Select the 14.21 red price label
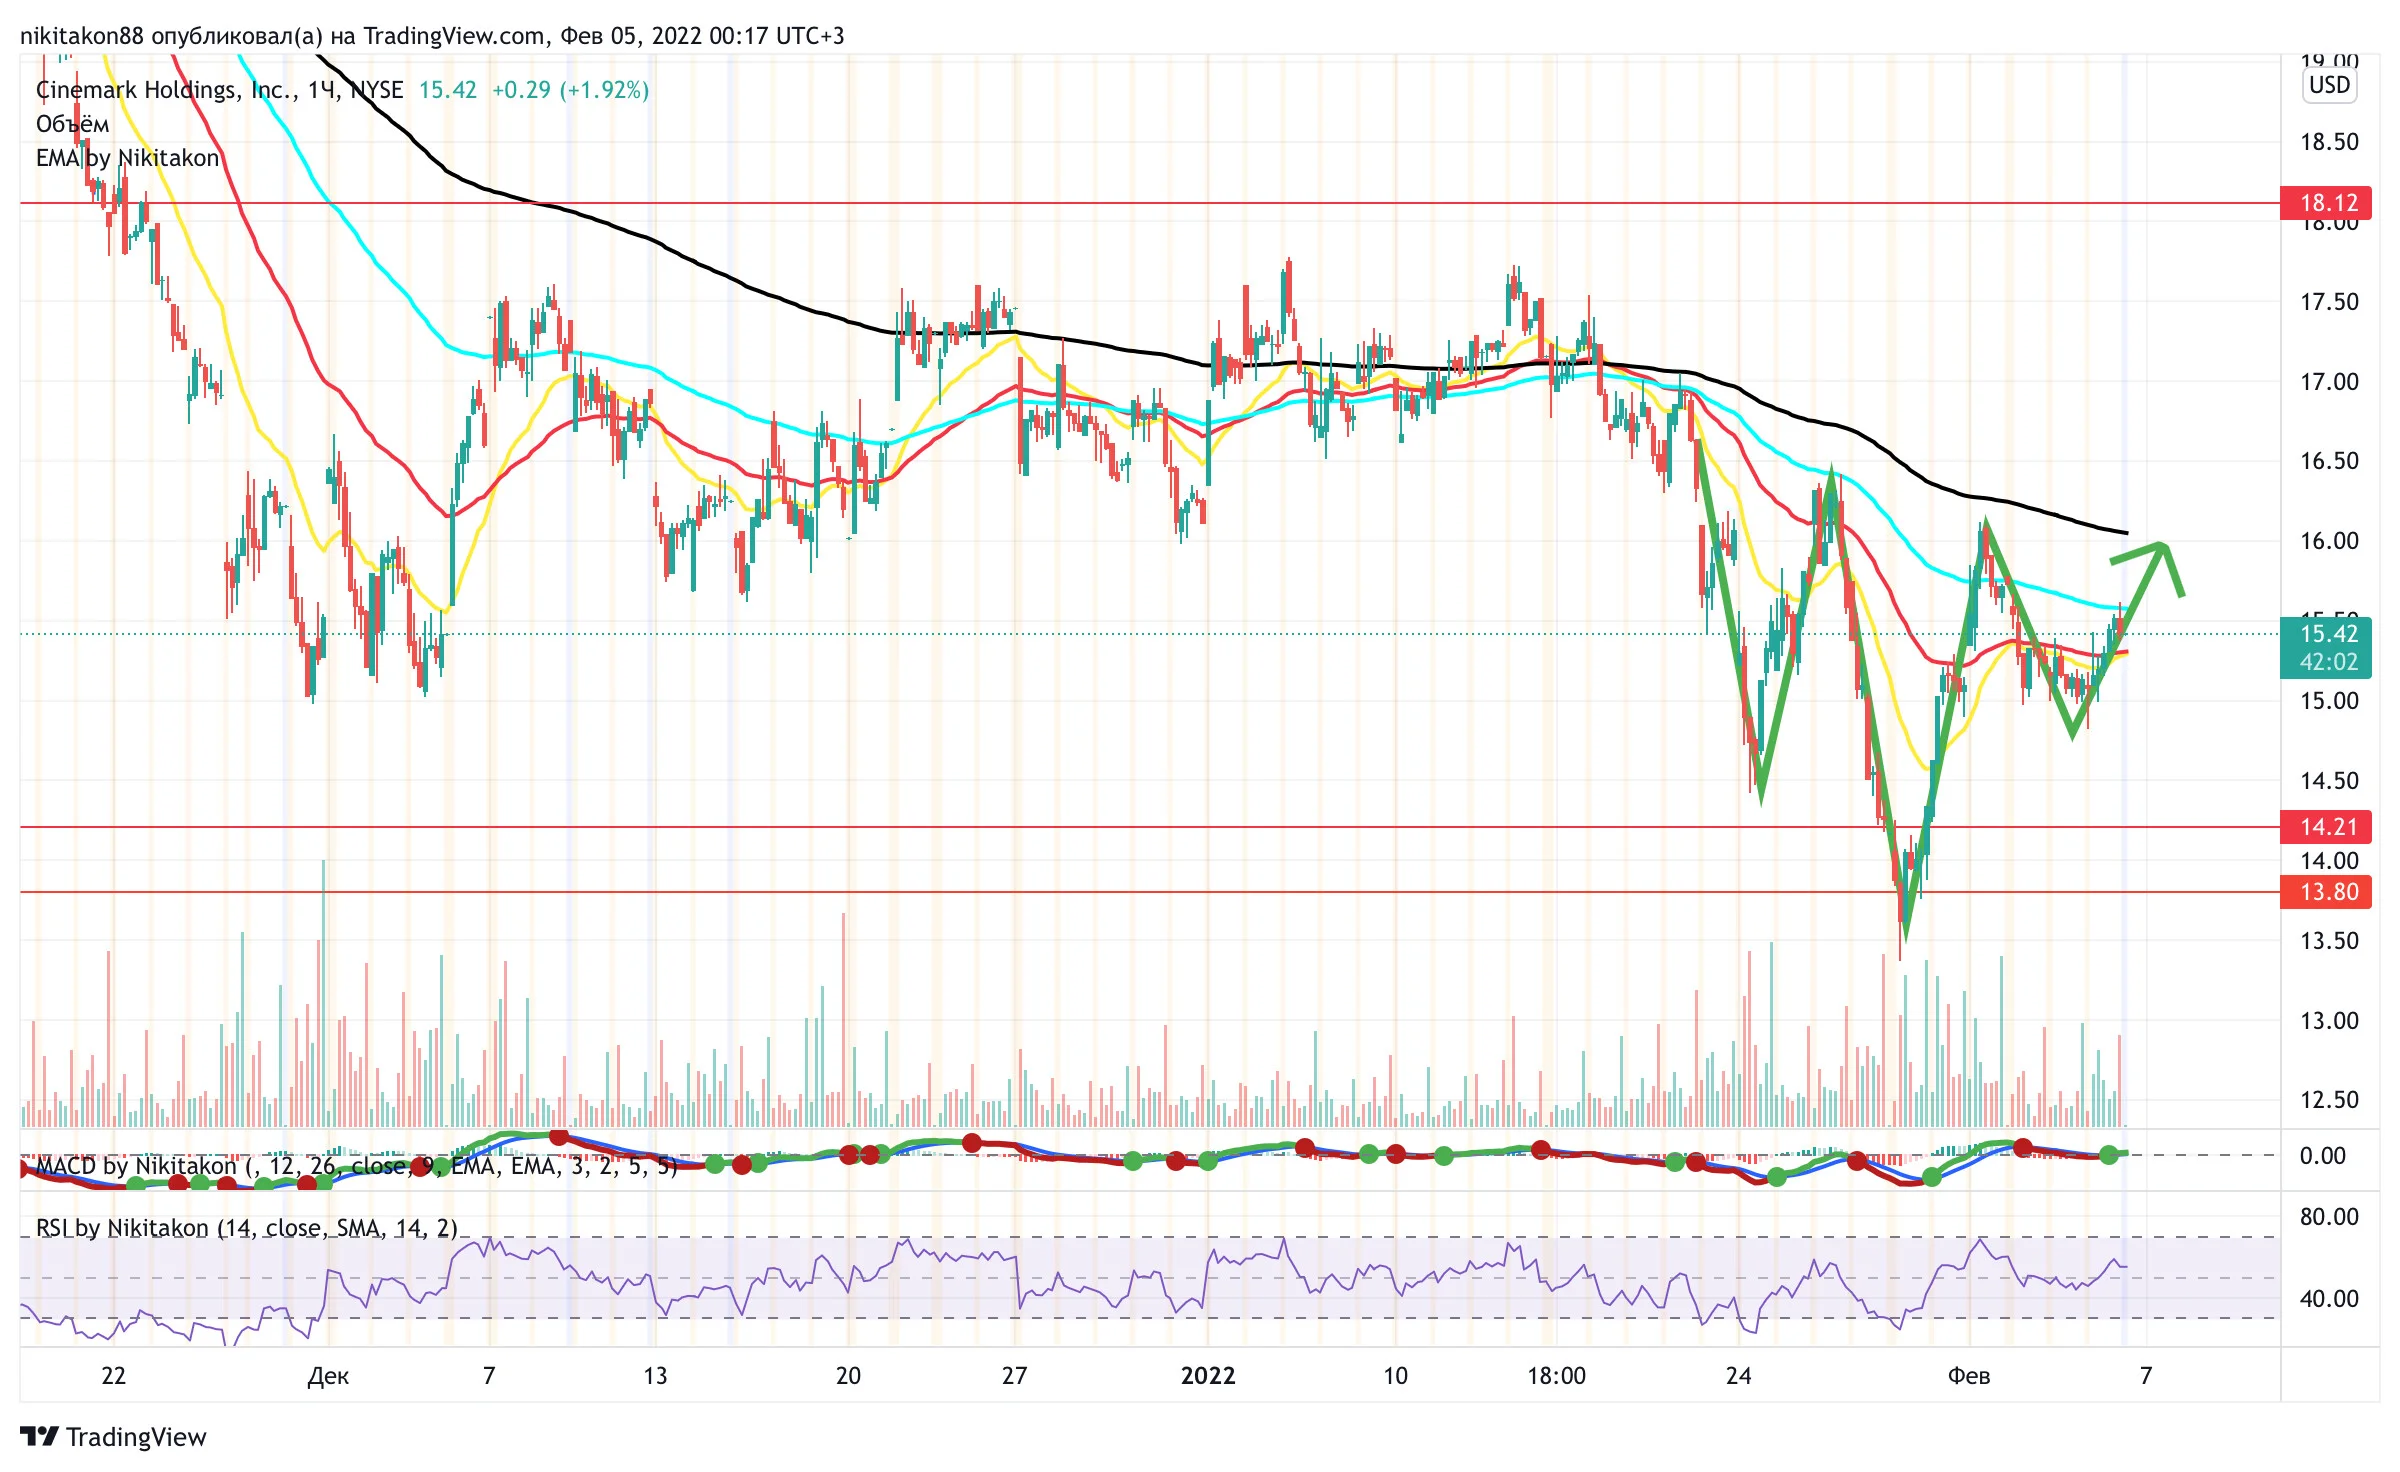Screen dimensions: 2400x1472 (2326, 827)
